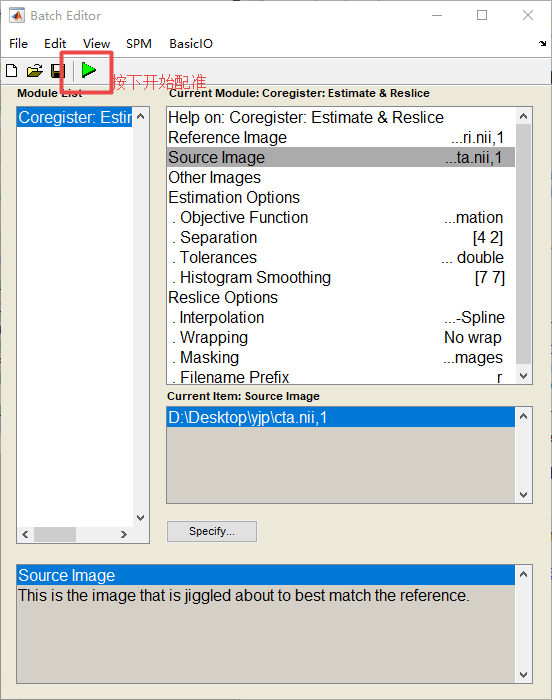This screenshot has width=552, height=700.
Task: Click the Specify... button
Action: click(212, 531)
